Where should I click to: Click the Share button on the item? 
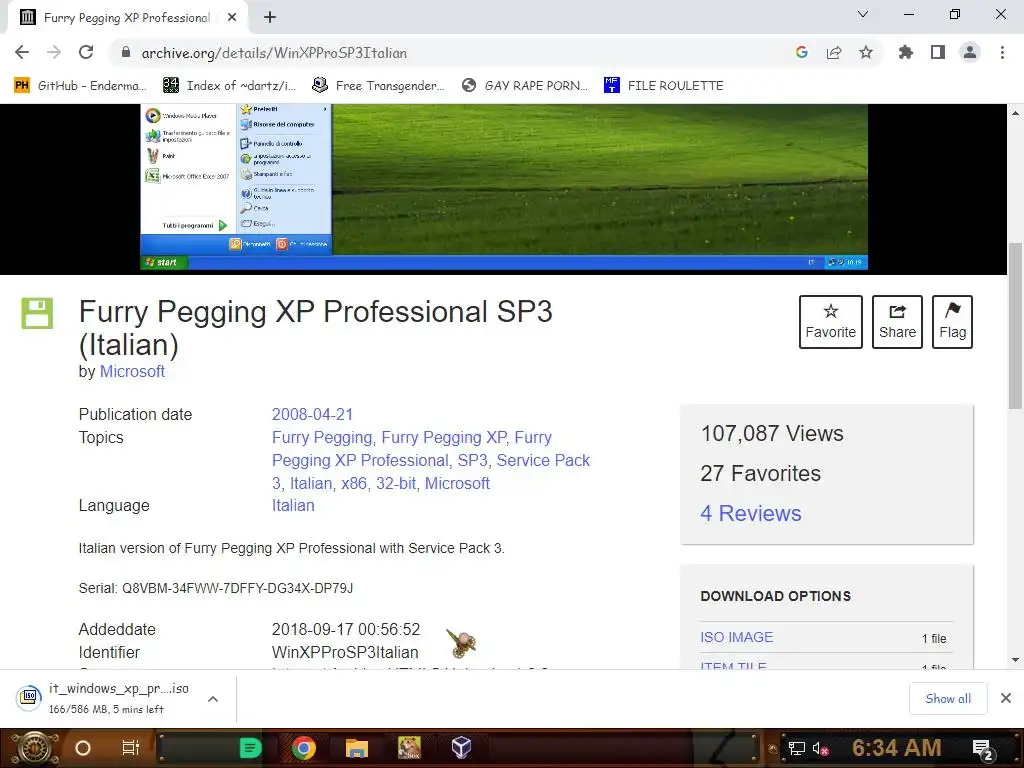[897, 322]
